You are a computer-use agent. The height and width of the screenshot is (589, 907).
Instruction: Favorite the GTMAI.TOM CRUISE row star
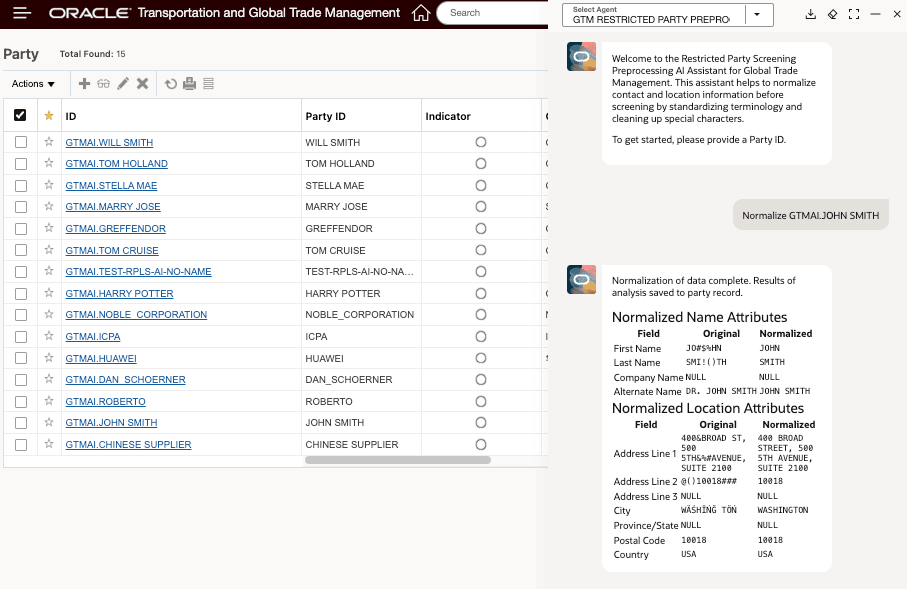(49, 250)
